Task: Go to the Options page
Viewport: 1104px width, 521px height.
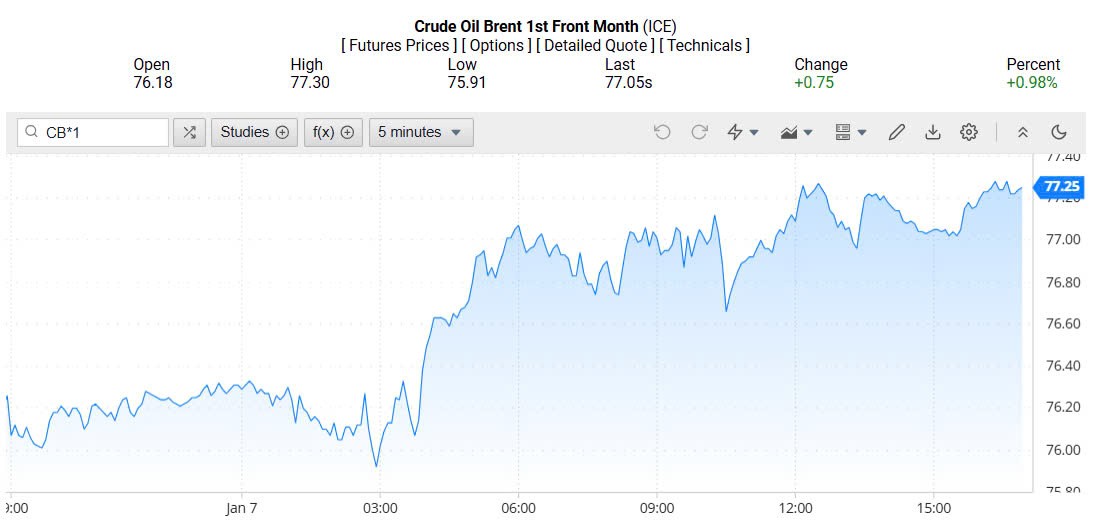Action: point(497,45)
